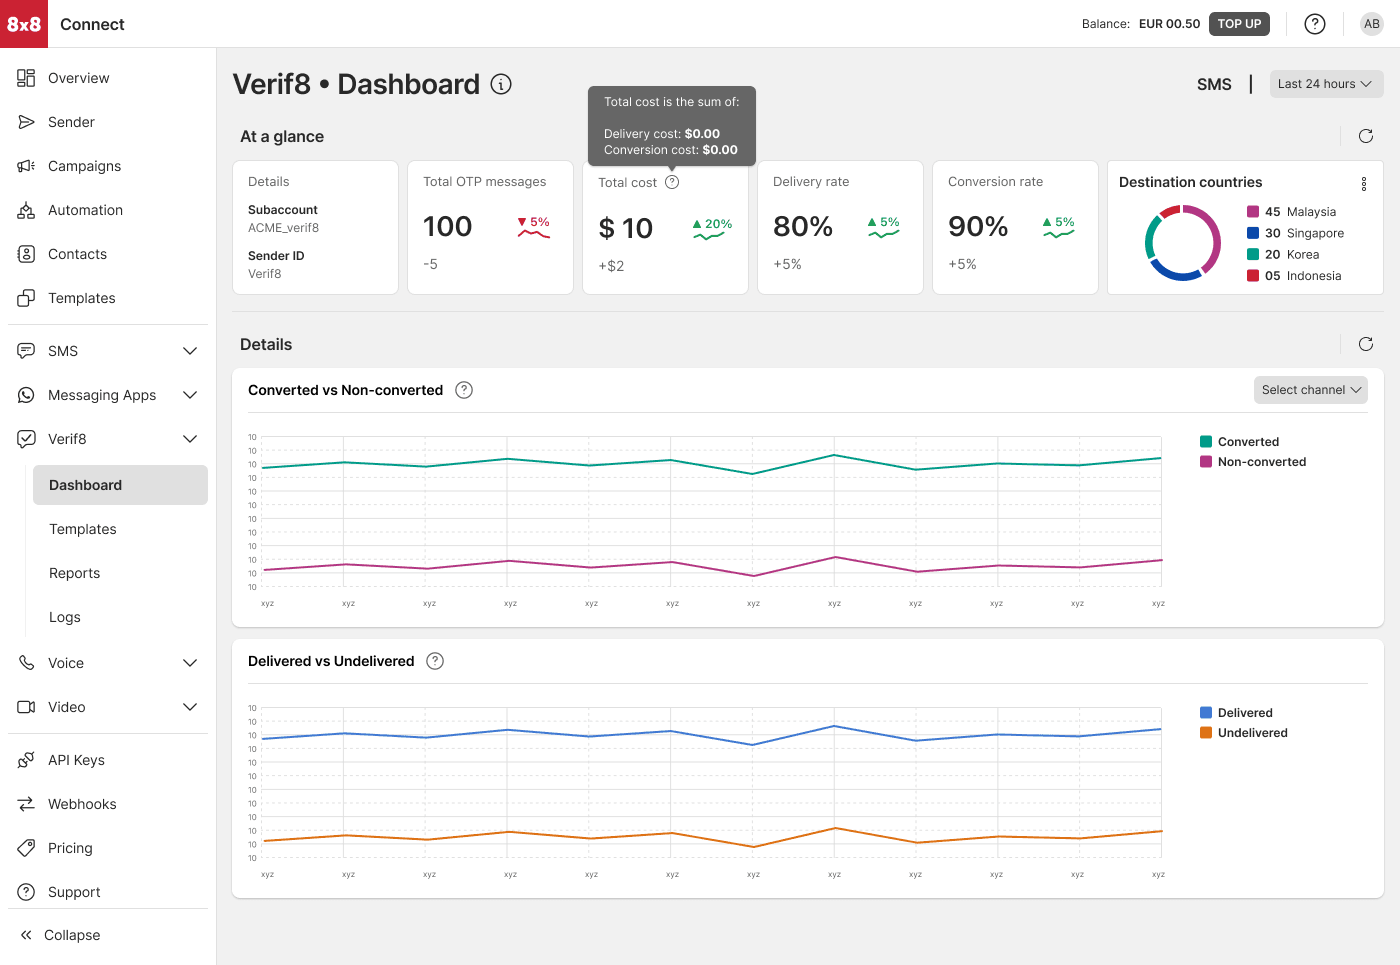The width and height of the screenshot is (1400, 965).
Task: Open the AB user avatar menu
Action: tap(1372, 24)
